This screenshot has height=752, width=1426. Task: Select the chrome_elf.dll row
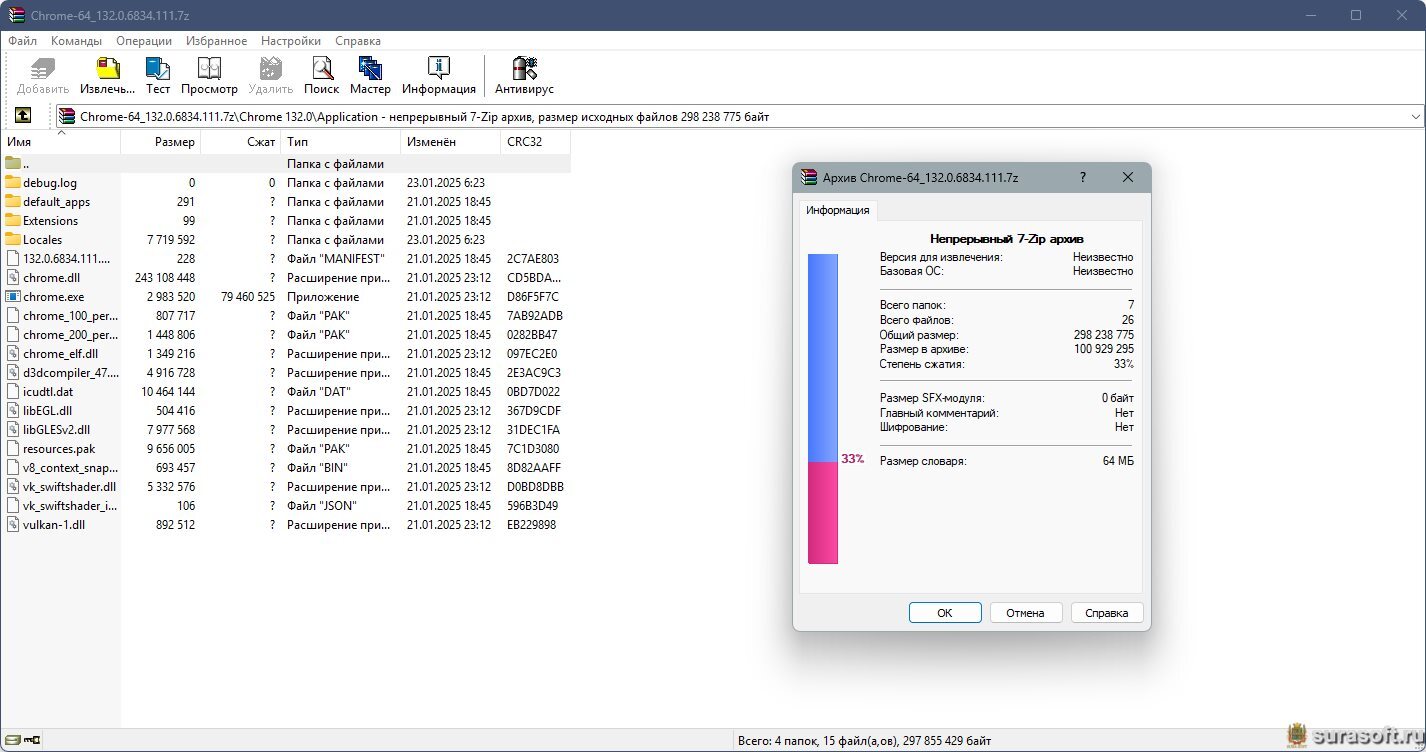click(x=285, y=354)
